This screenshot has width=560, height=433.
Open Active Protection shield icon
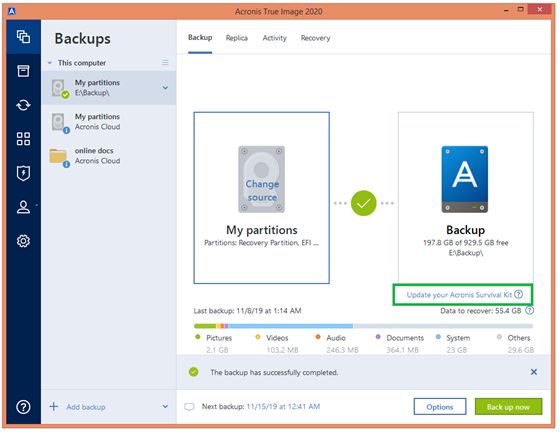pyautogui.click(x=23, y=173)
